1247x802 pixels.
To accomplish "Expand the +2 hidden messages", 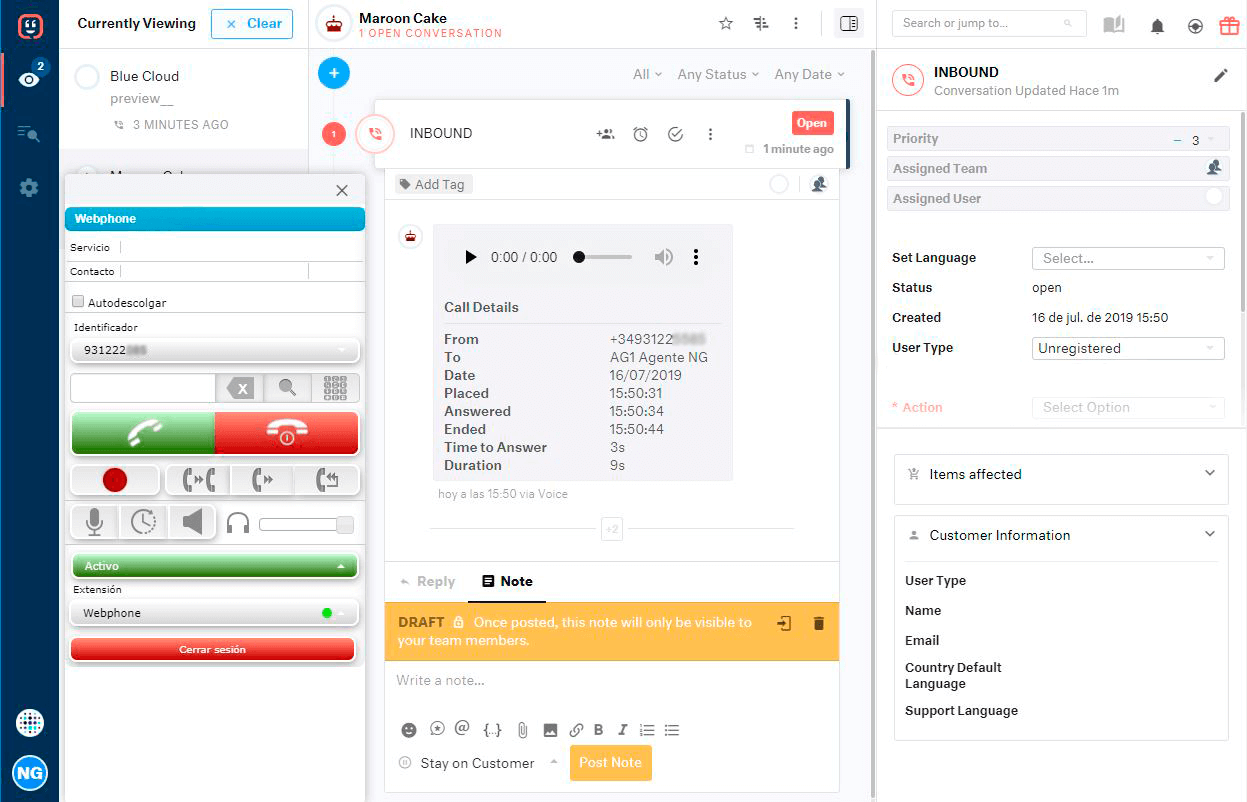I will (x=612, y=529).
